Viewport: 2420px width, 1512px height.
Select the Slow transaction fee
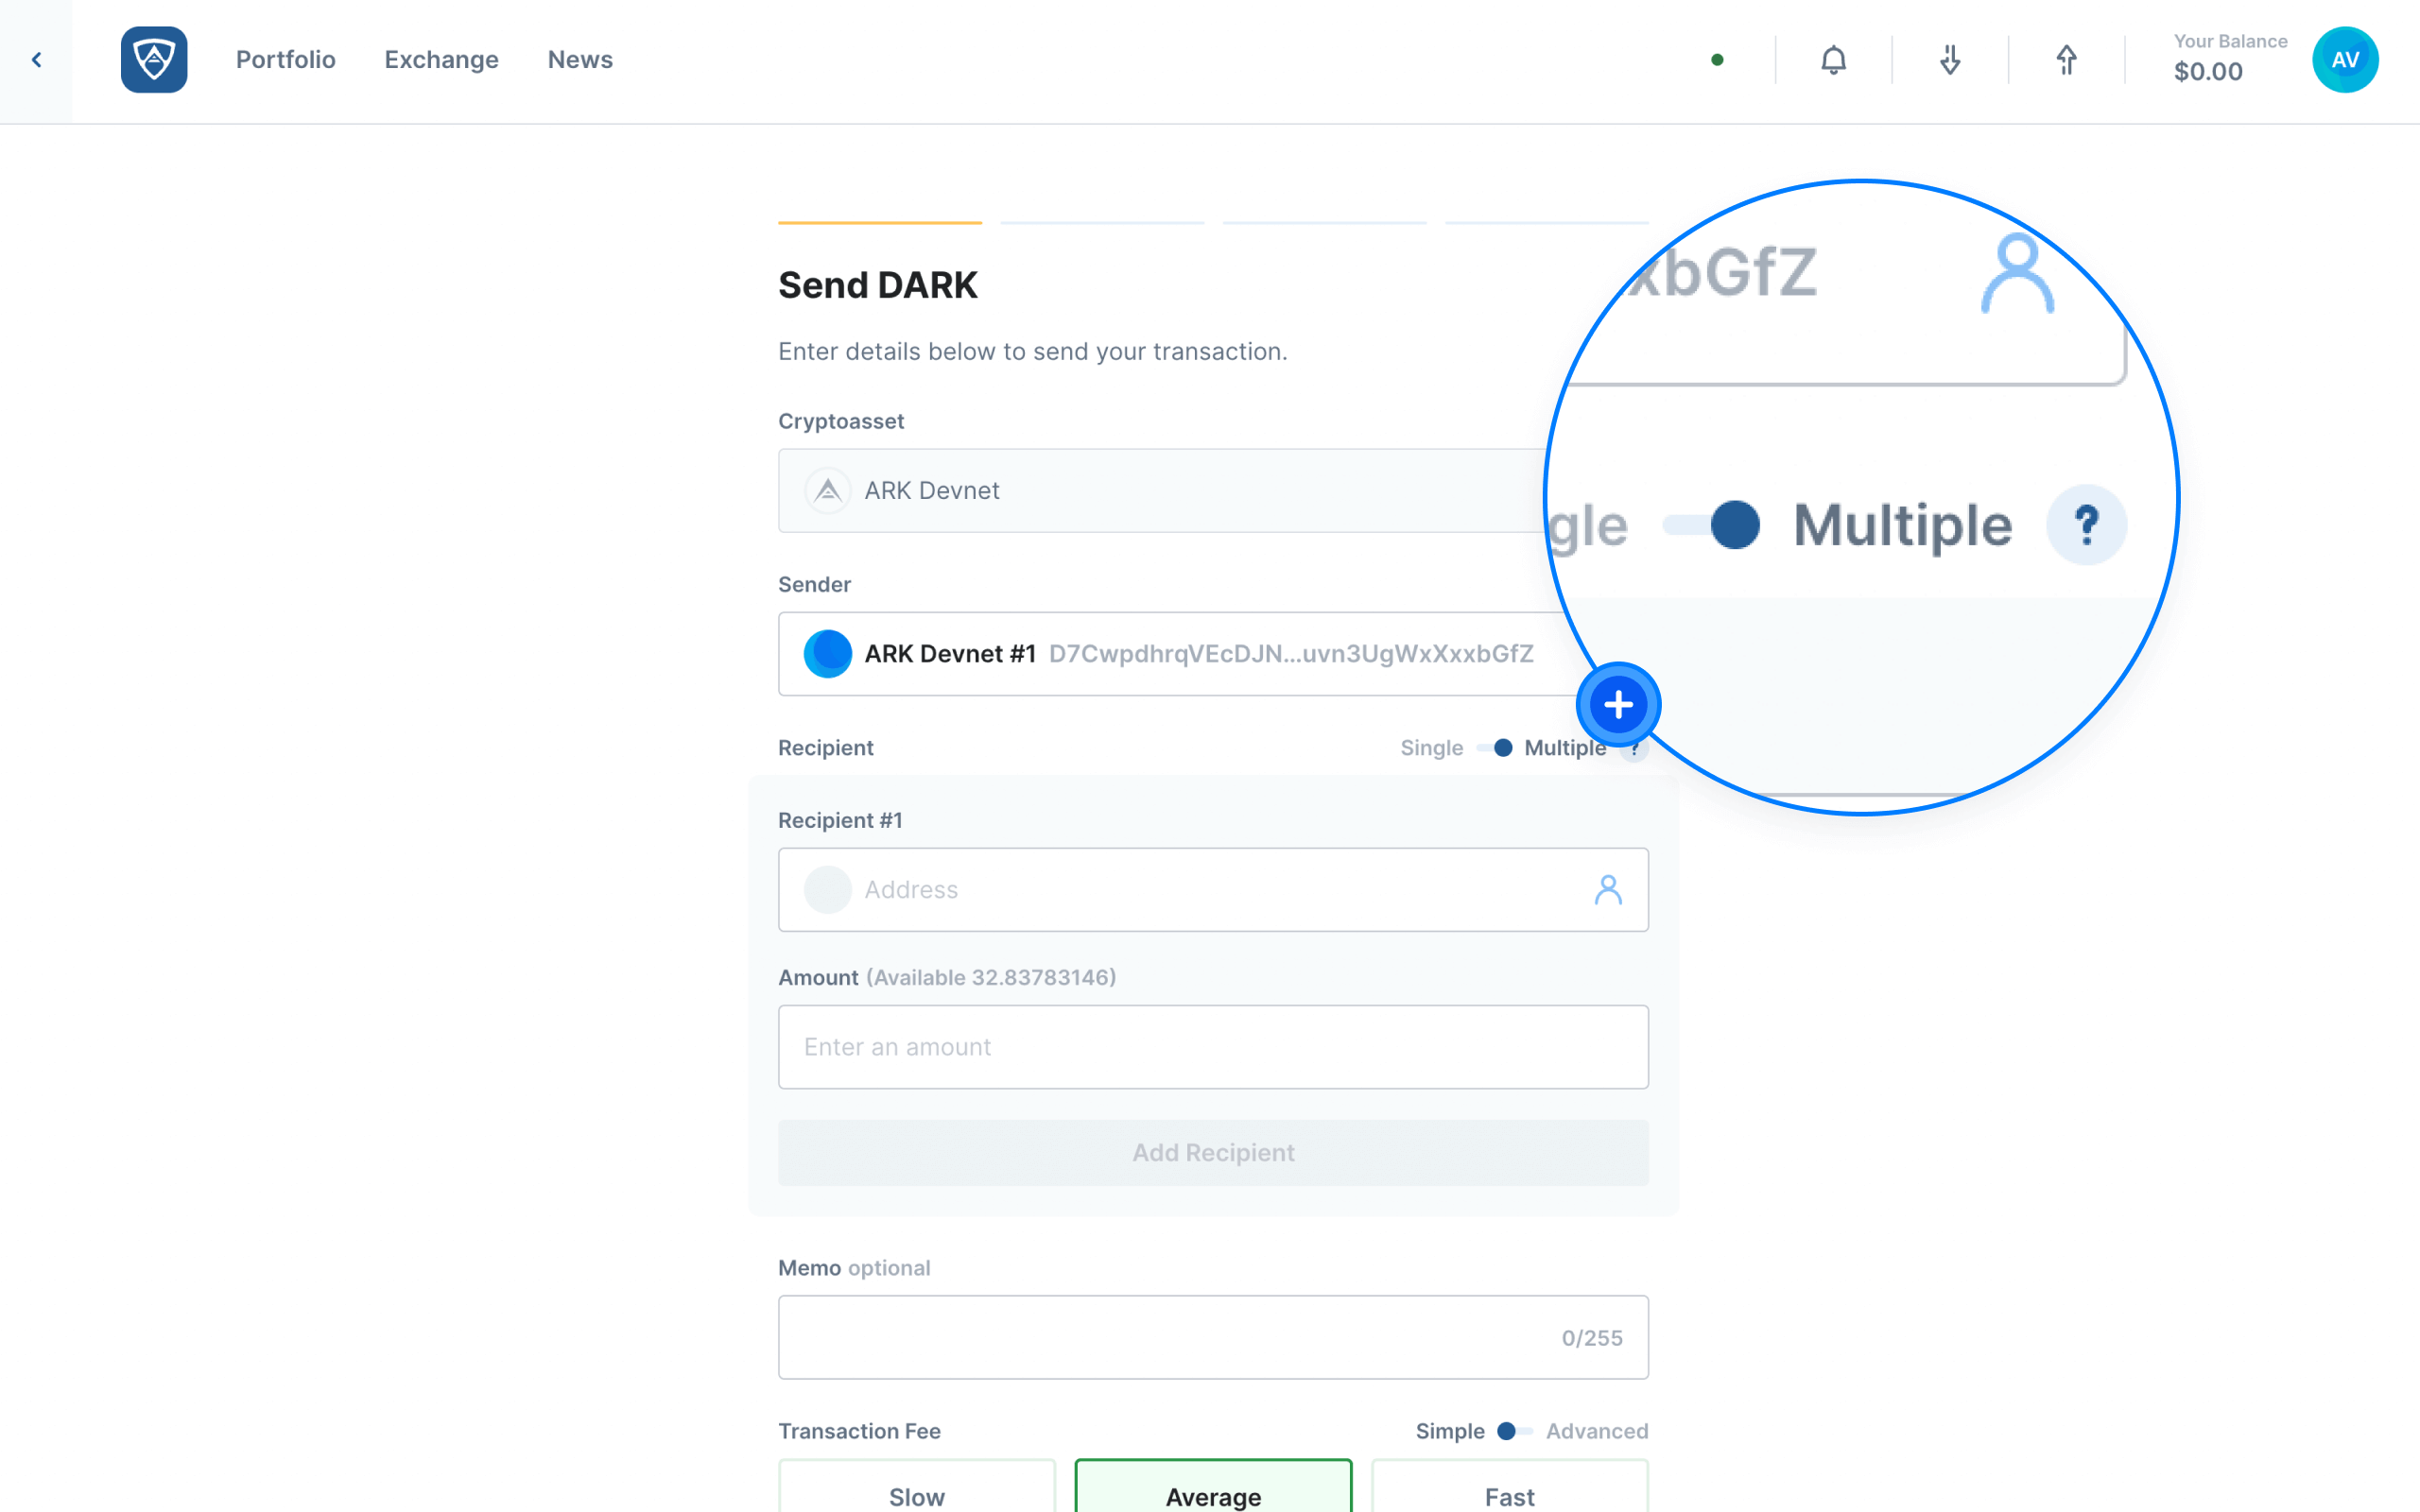tap(916, 1486)
